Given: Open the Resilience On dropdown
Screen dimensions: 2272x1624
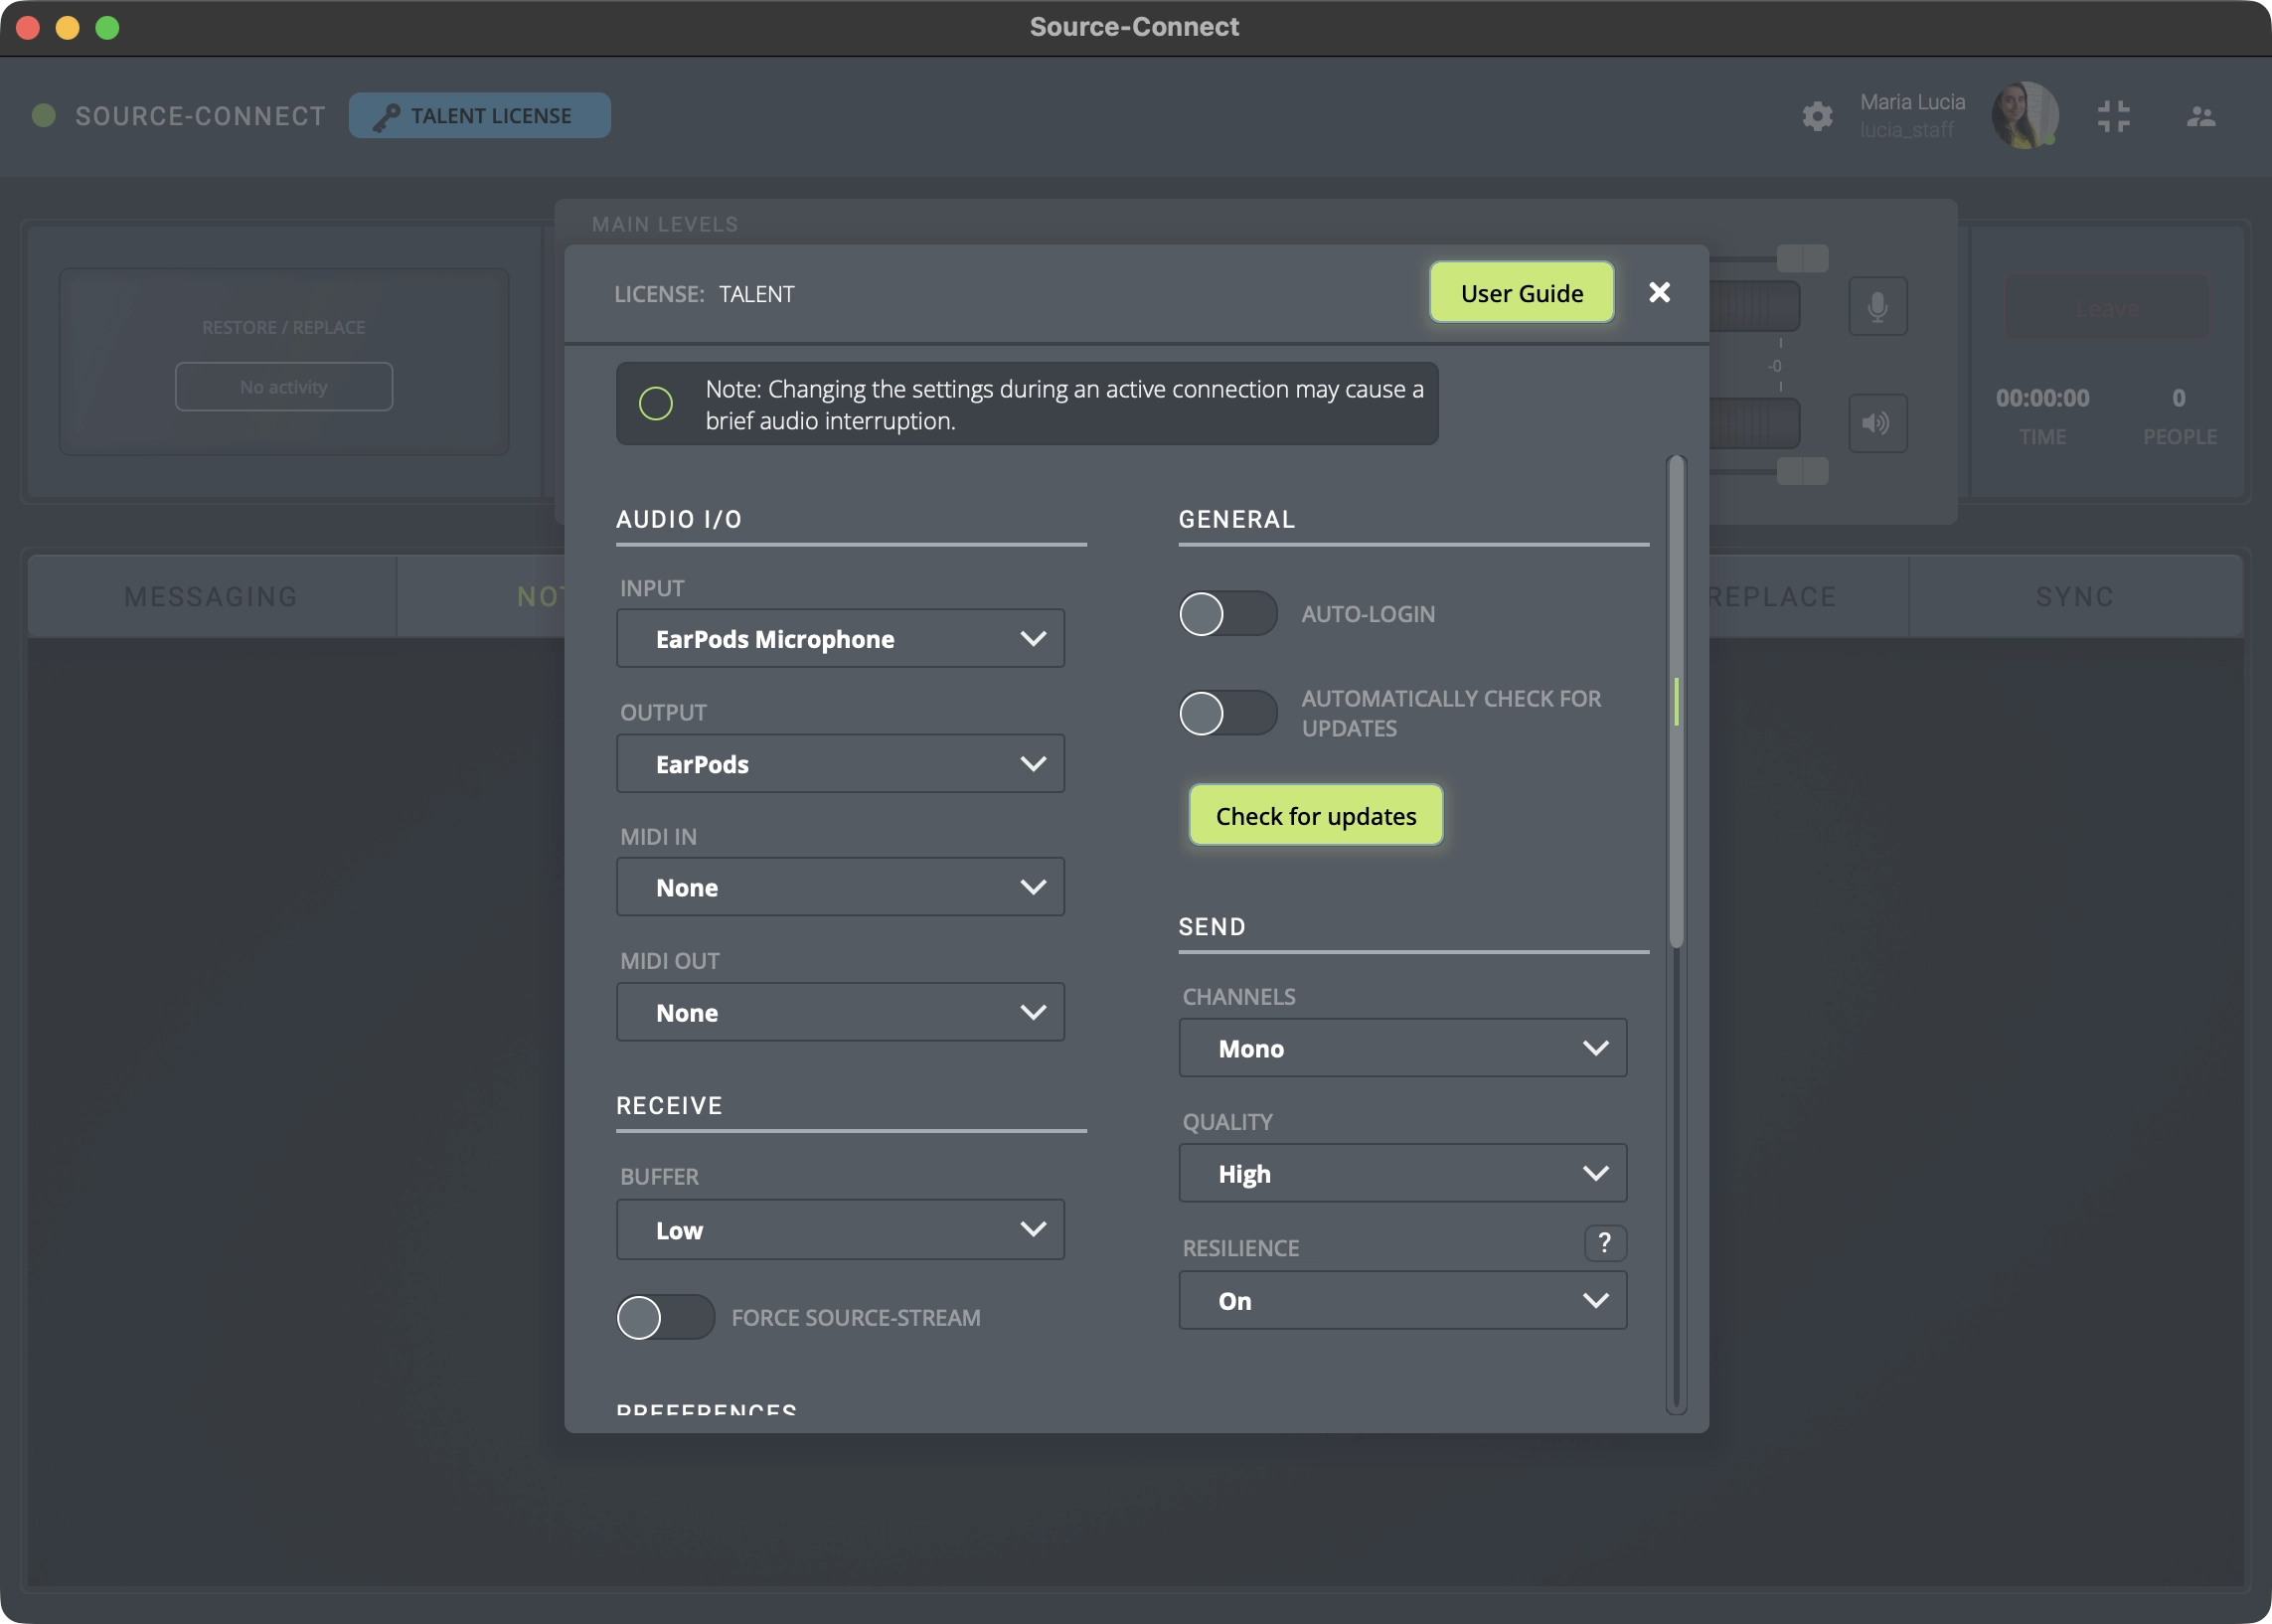Looking at the screenshot, I should point(1402,1300).
